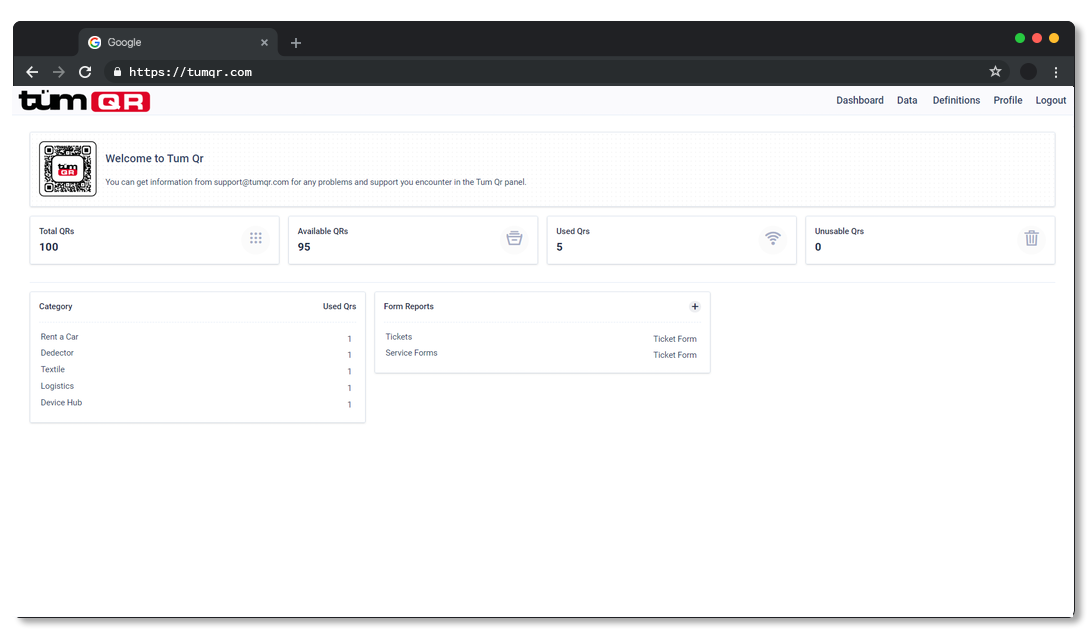
Task: Click the grid icon in Total QRs card
Action: (256, 238)
